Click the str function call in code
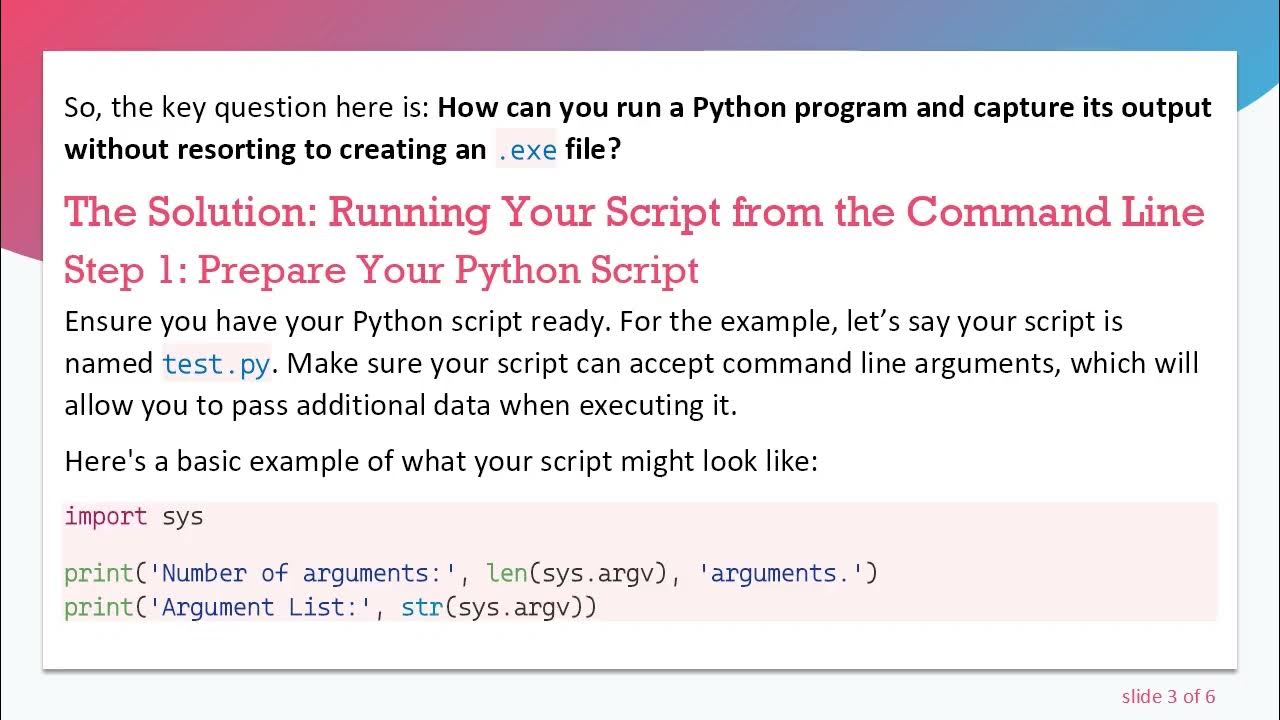Screen dimensions: 1280x720 click(x=421, y=607)
